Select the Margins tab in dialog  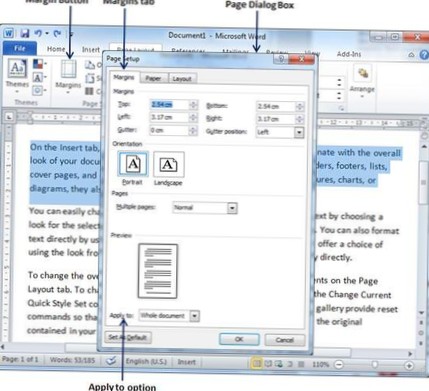click(x=124, y=77)
